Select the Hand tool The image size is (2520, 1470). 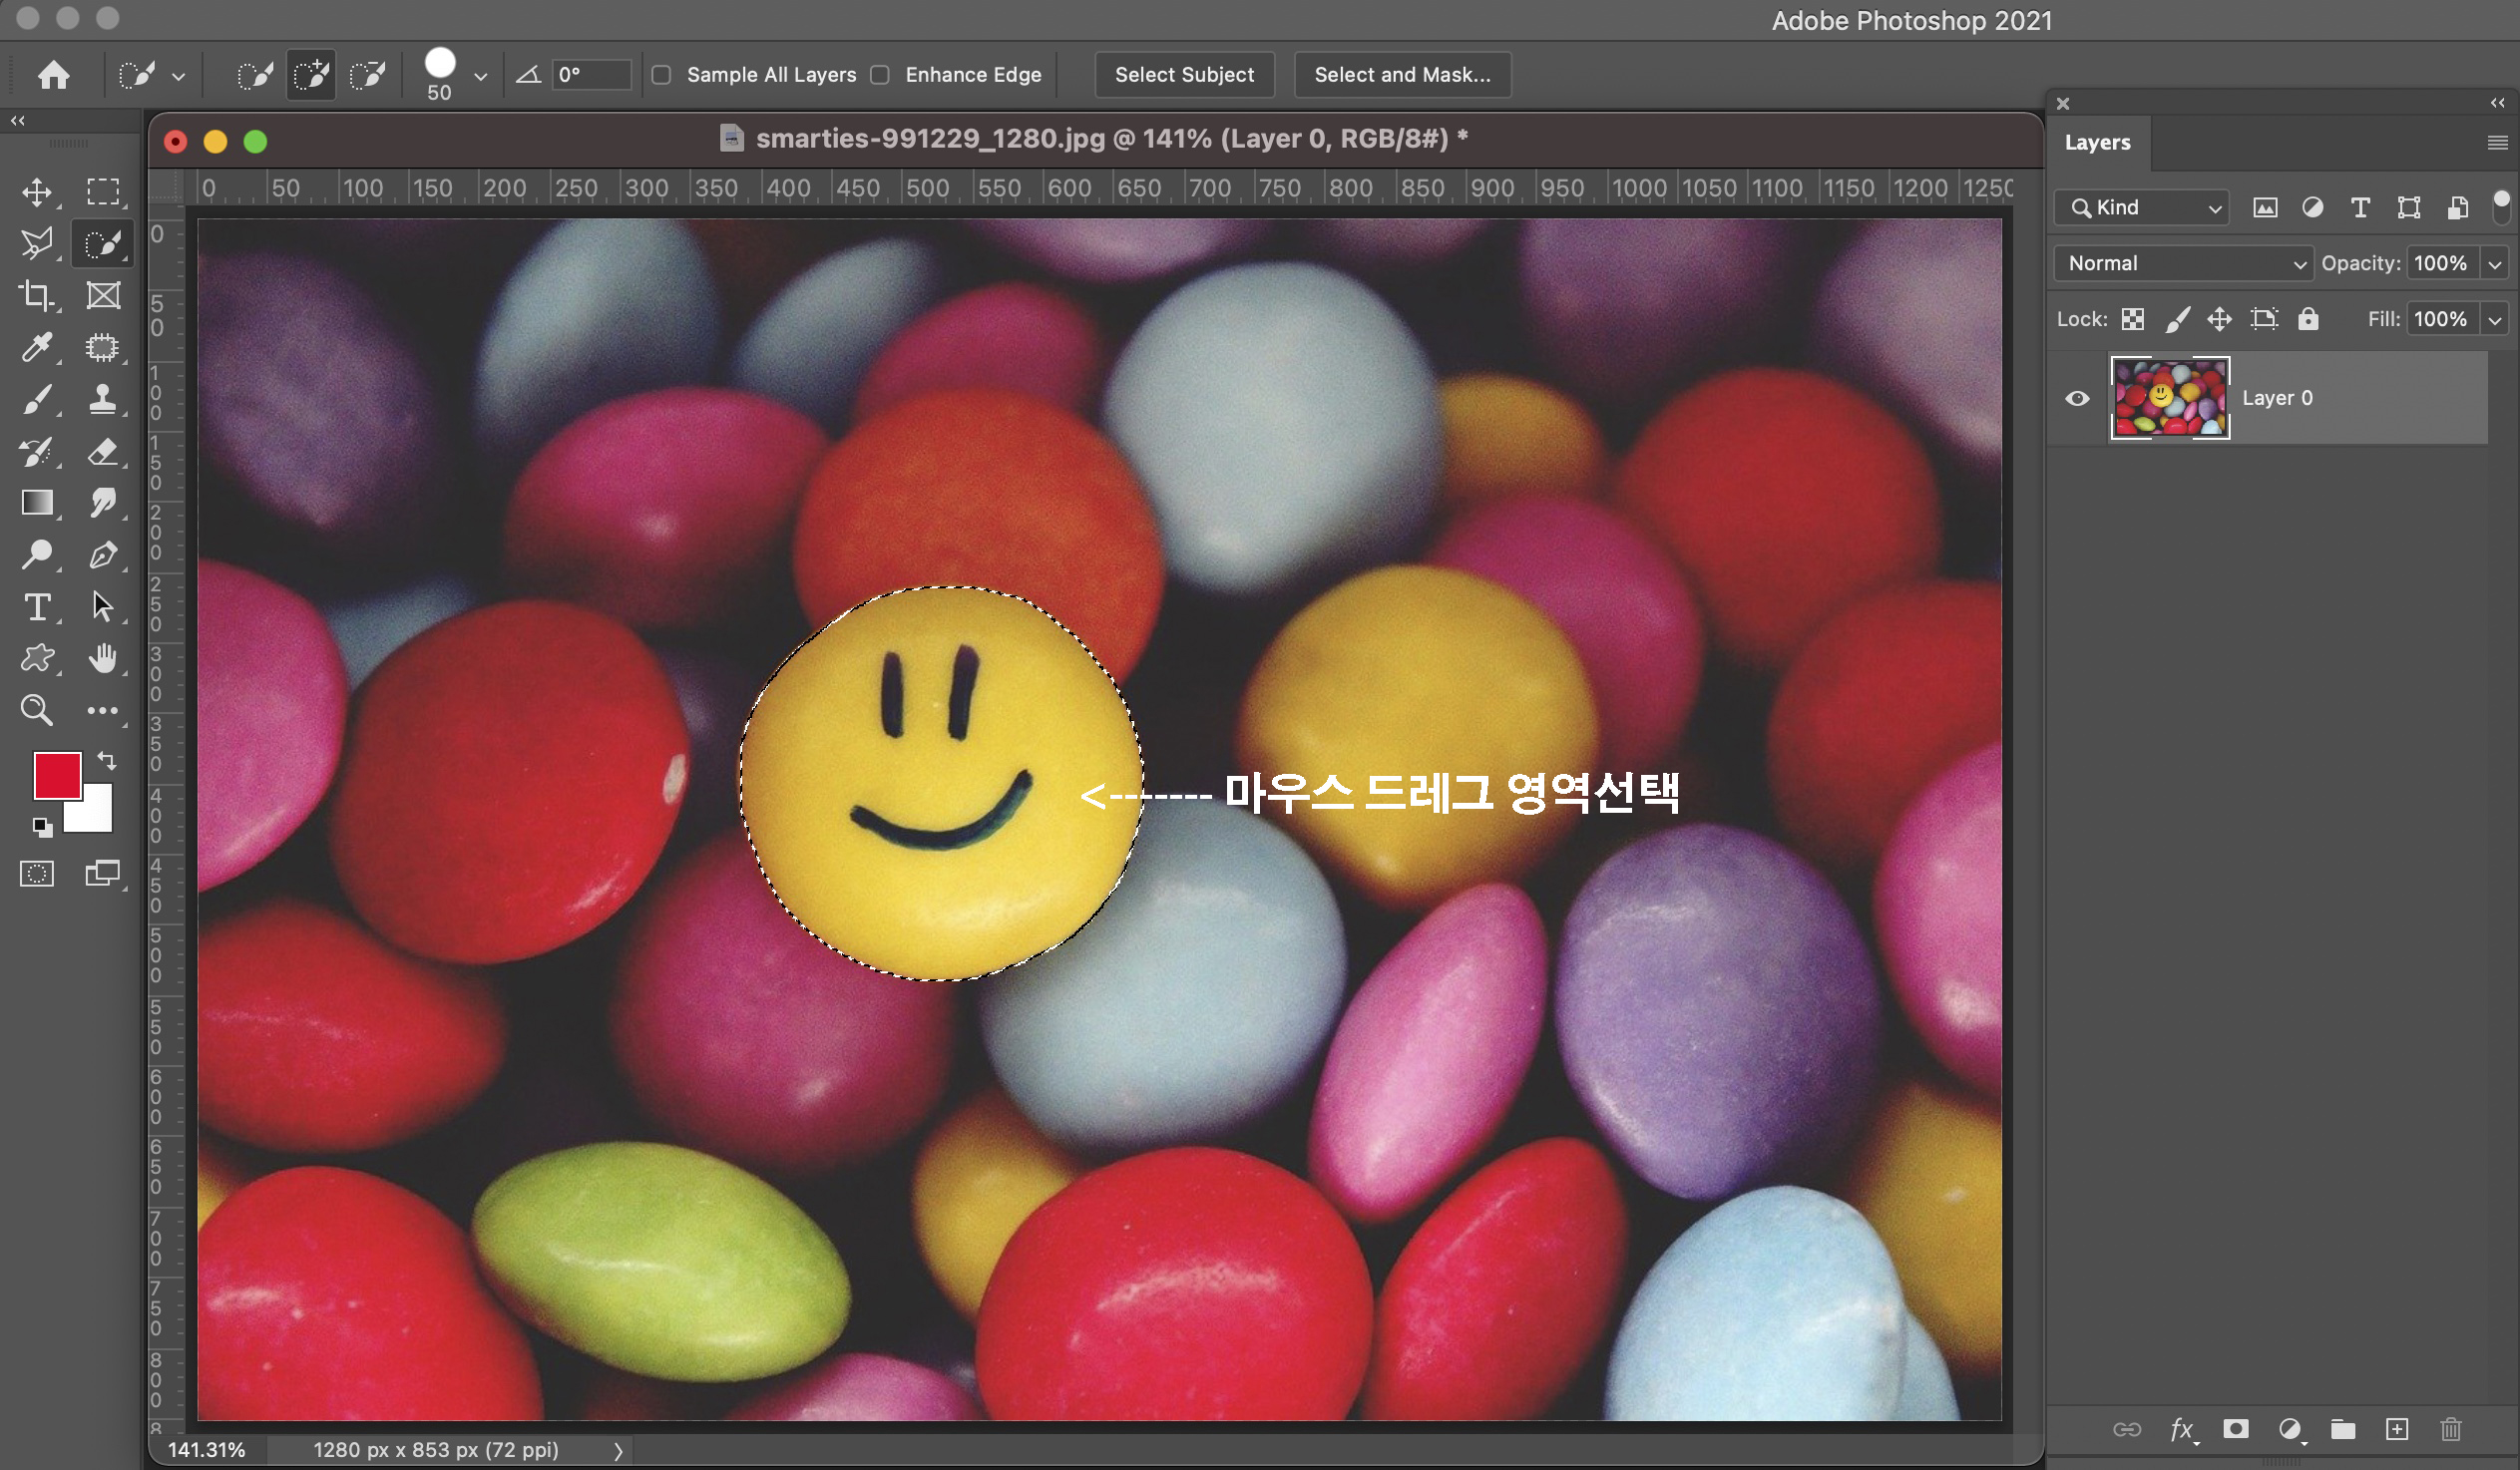[102, 658]
